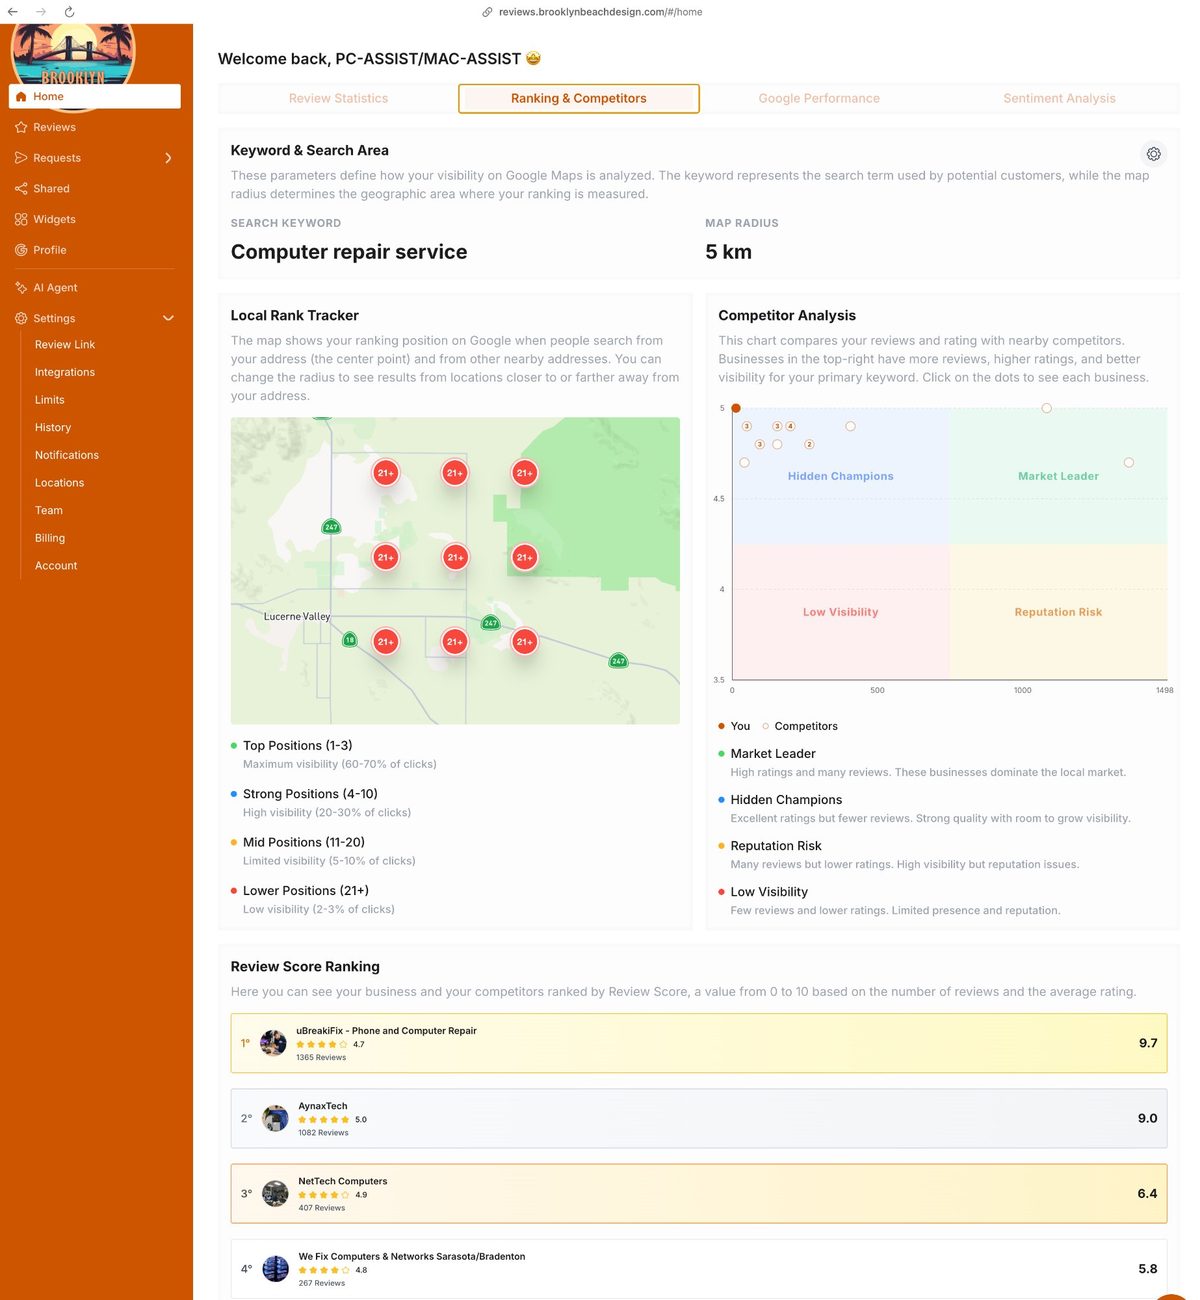
Task: Open Widgets page
Action: pyautogui.click(x=54, y=219)
